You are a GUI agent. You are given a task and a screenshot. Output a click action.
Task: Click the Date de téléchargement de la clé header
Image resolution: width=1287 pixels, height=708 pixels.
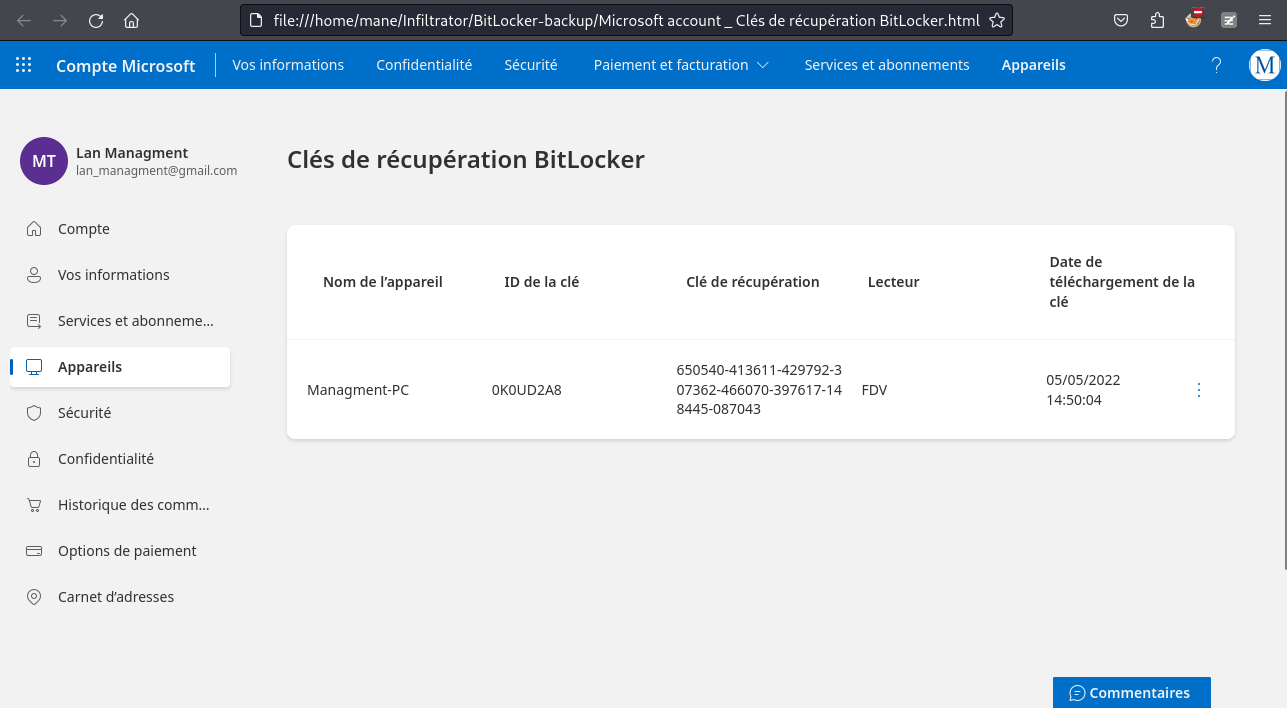pyautogui.click(x=1122, y=282)
